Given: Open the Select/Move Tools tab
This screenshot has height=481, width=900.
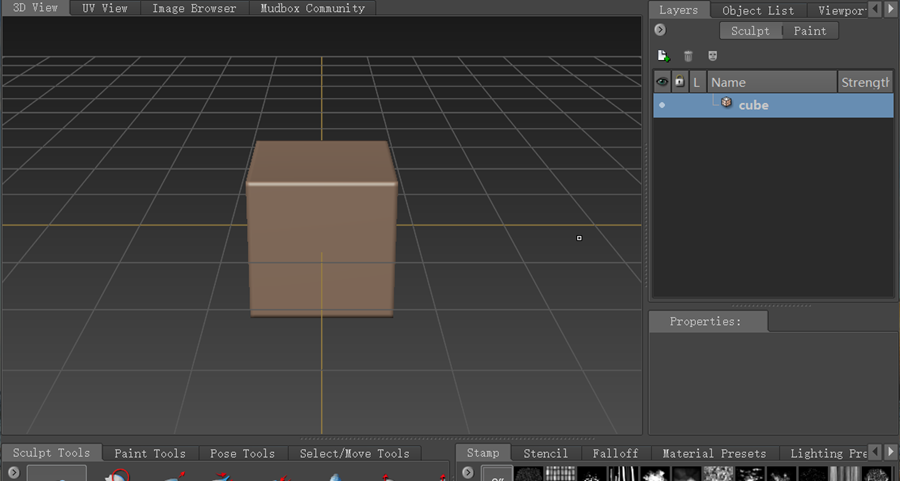Looking at the screenshot, I should coord(354,453).
